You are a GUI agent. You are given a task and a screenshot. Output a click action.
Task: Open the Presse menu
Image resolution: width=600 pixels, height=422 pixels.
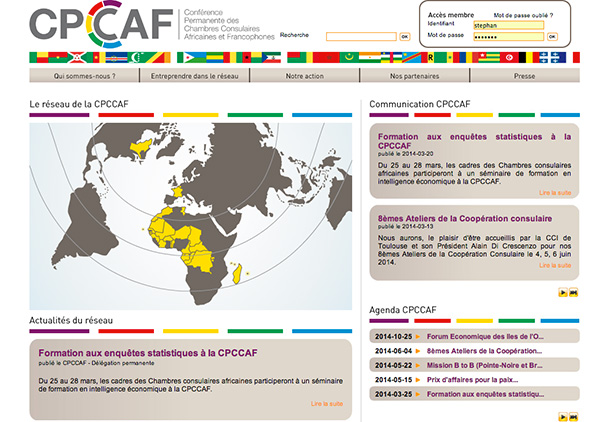(x=525, y=76)
